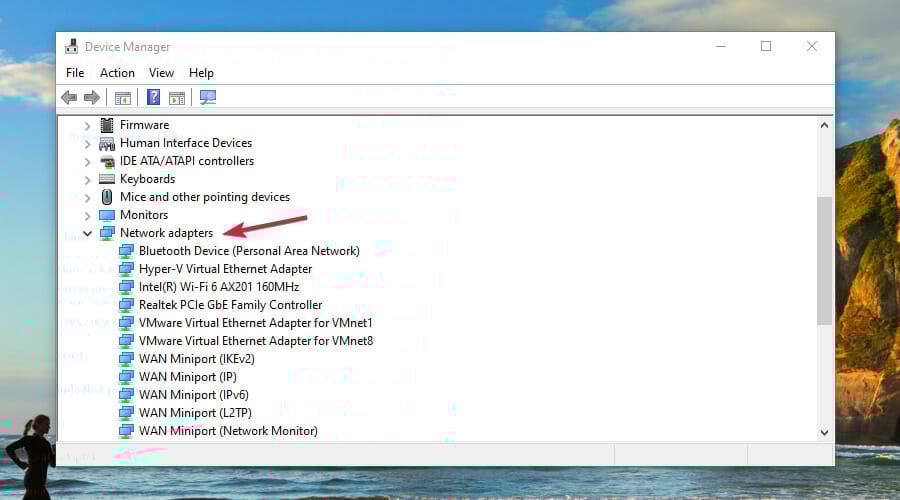Click the Back arrow toolbar icon
The width and height of the screenshot is (900, 500).
69,98
